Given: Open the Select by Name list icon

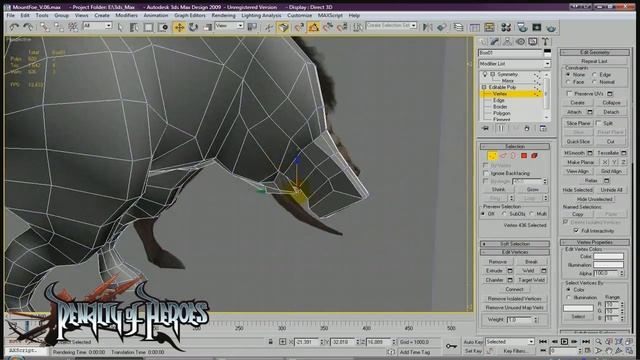Looking at the screenshot, I should 134,27.
